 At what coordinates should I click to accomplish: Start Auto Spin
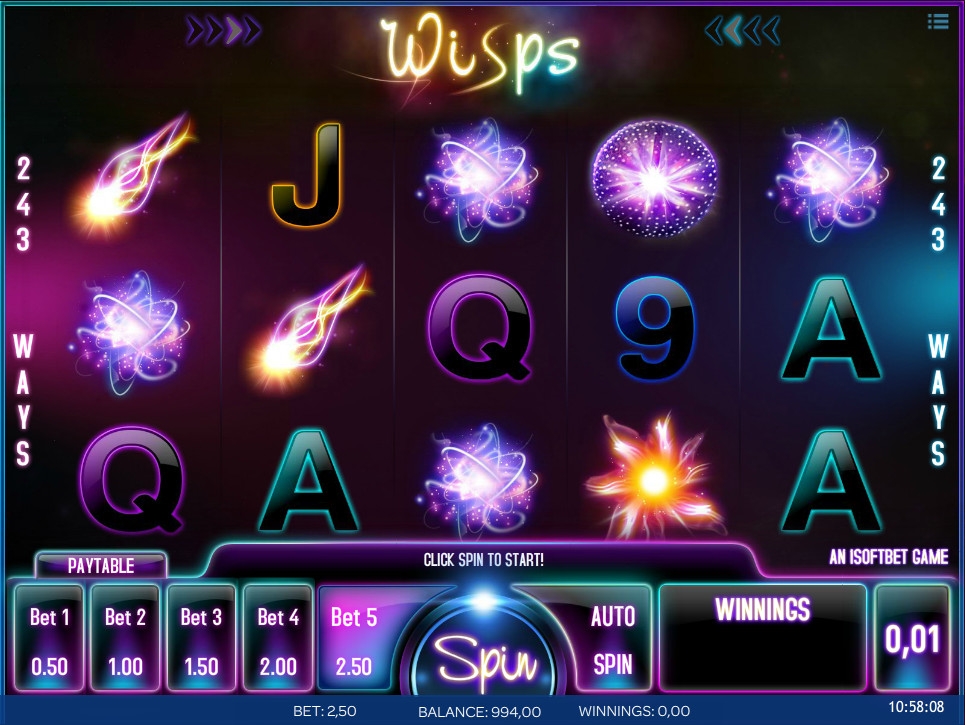(612, 640)
